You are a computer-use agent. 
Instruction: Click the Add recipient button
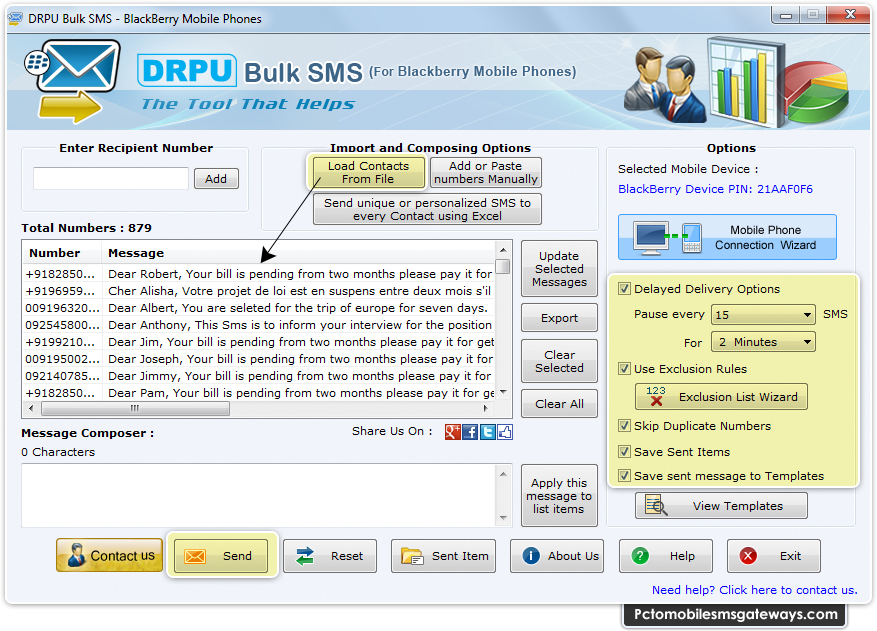[216, 179]
